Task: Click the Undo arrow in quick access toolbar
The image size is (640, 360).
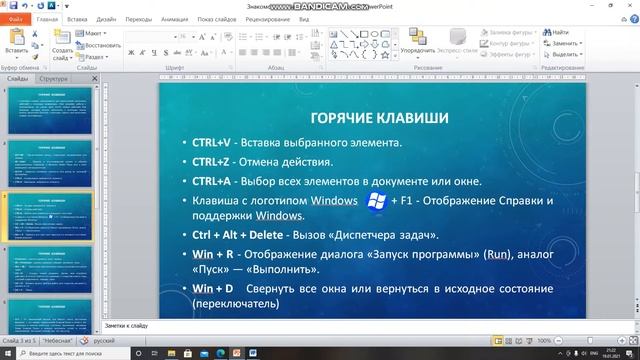Action: pos(25,6)
